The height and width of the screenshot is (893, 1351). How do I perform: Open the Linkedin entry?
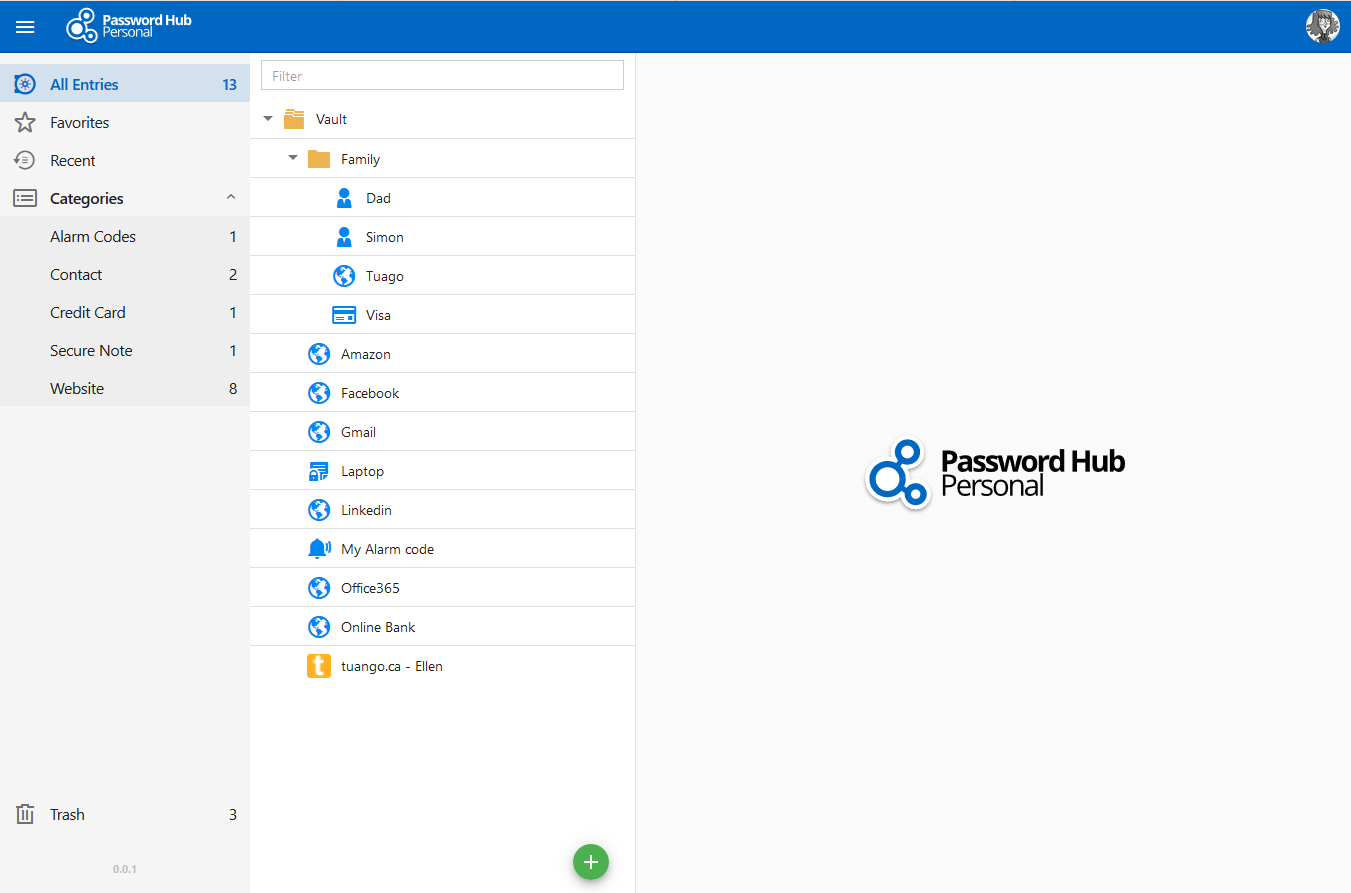coord(442,510)
